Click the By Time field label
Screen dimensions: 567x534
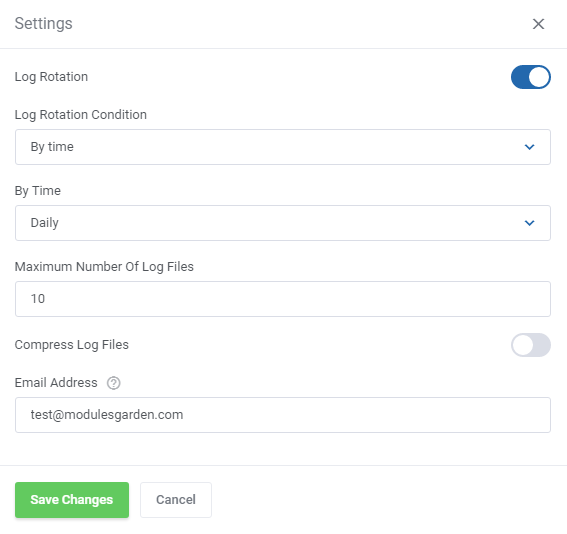[x=38, y=191]
